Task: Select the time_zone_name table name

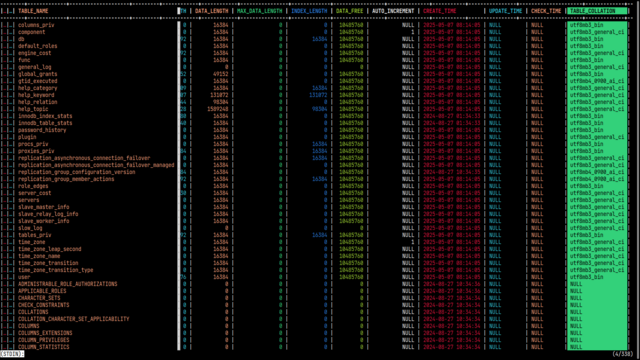Action: point(39,256)
